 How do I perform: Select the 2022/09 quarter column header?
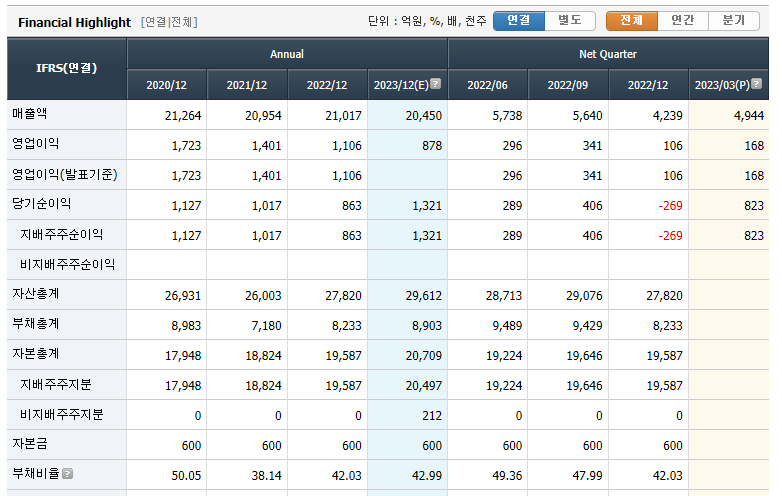568,85
